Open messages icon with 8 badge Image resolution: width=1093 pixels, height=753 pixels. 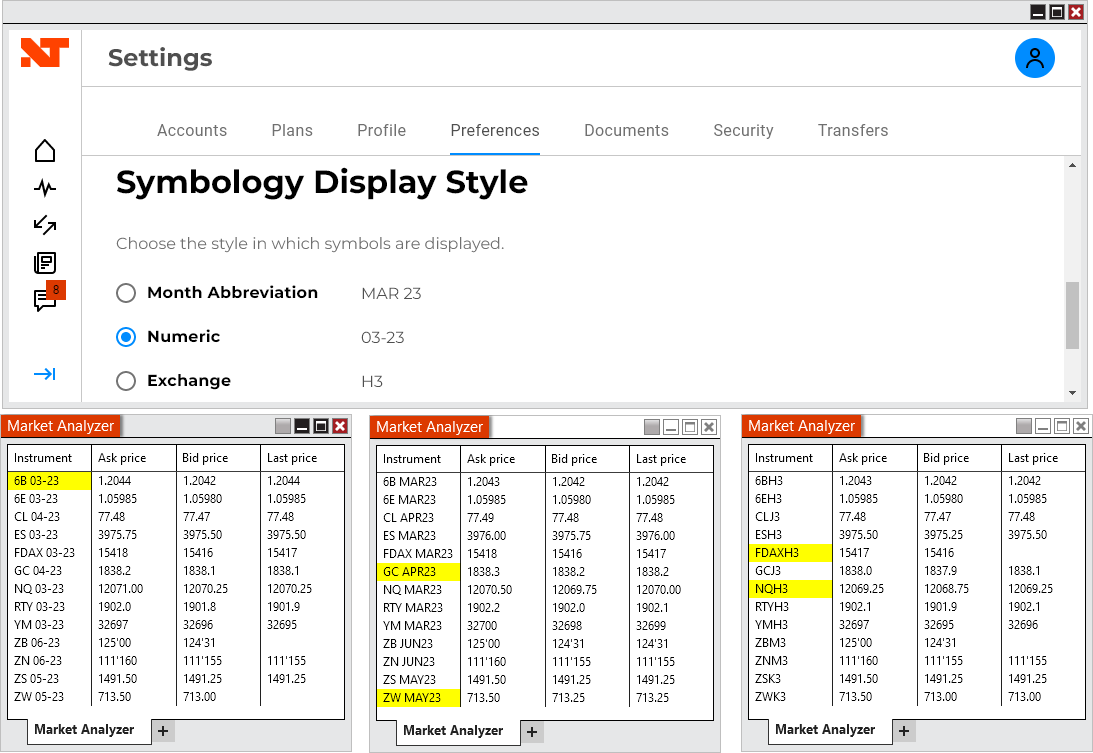pyautogui.click(x=46, y=300)
